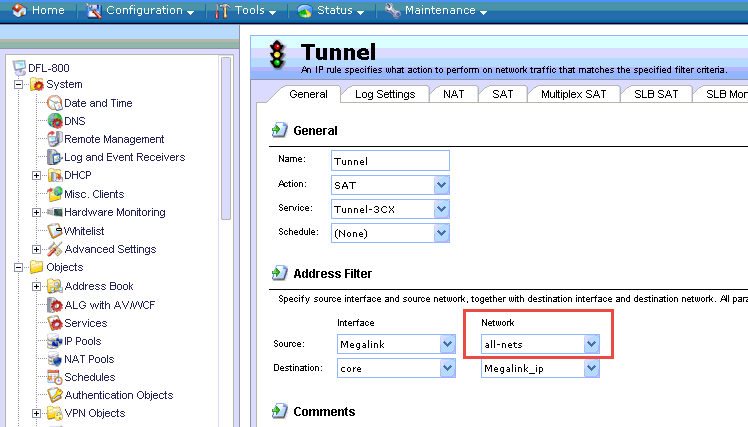This screenshot has width=748, height=427.
Task: Select the General tab
Action: (x=308, y=94)
